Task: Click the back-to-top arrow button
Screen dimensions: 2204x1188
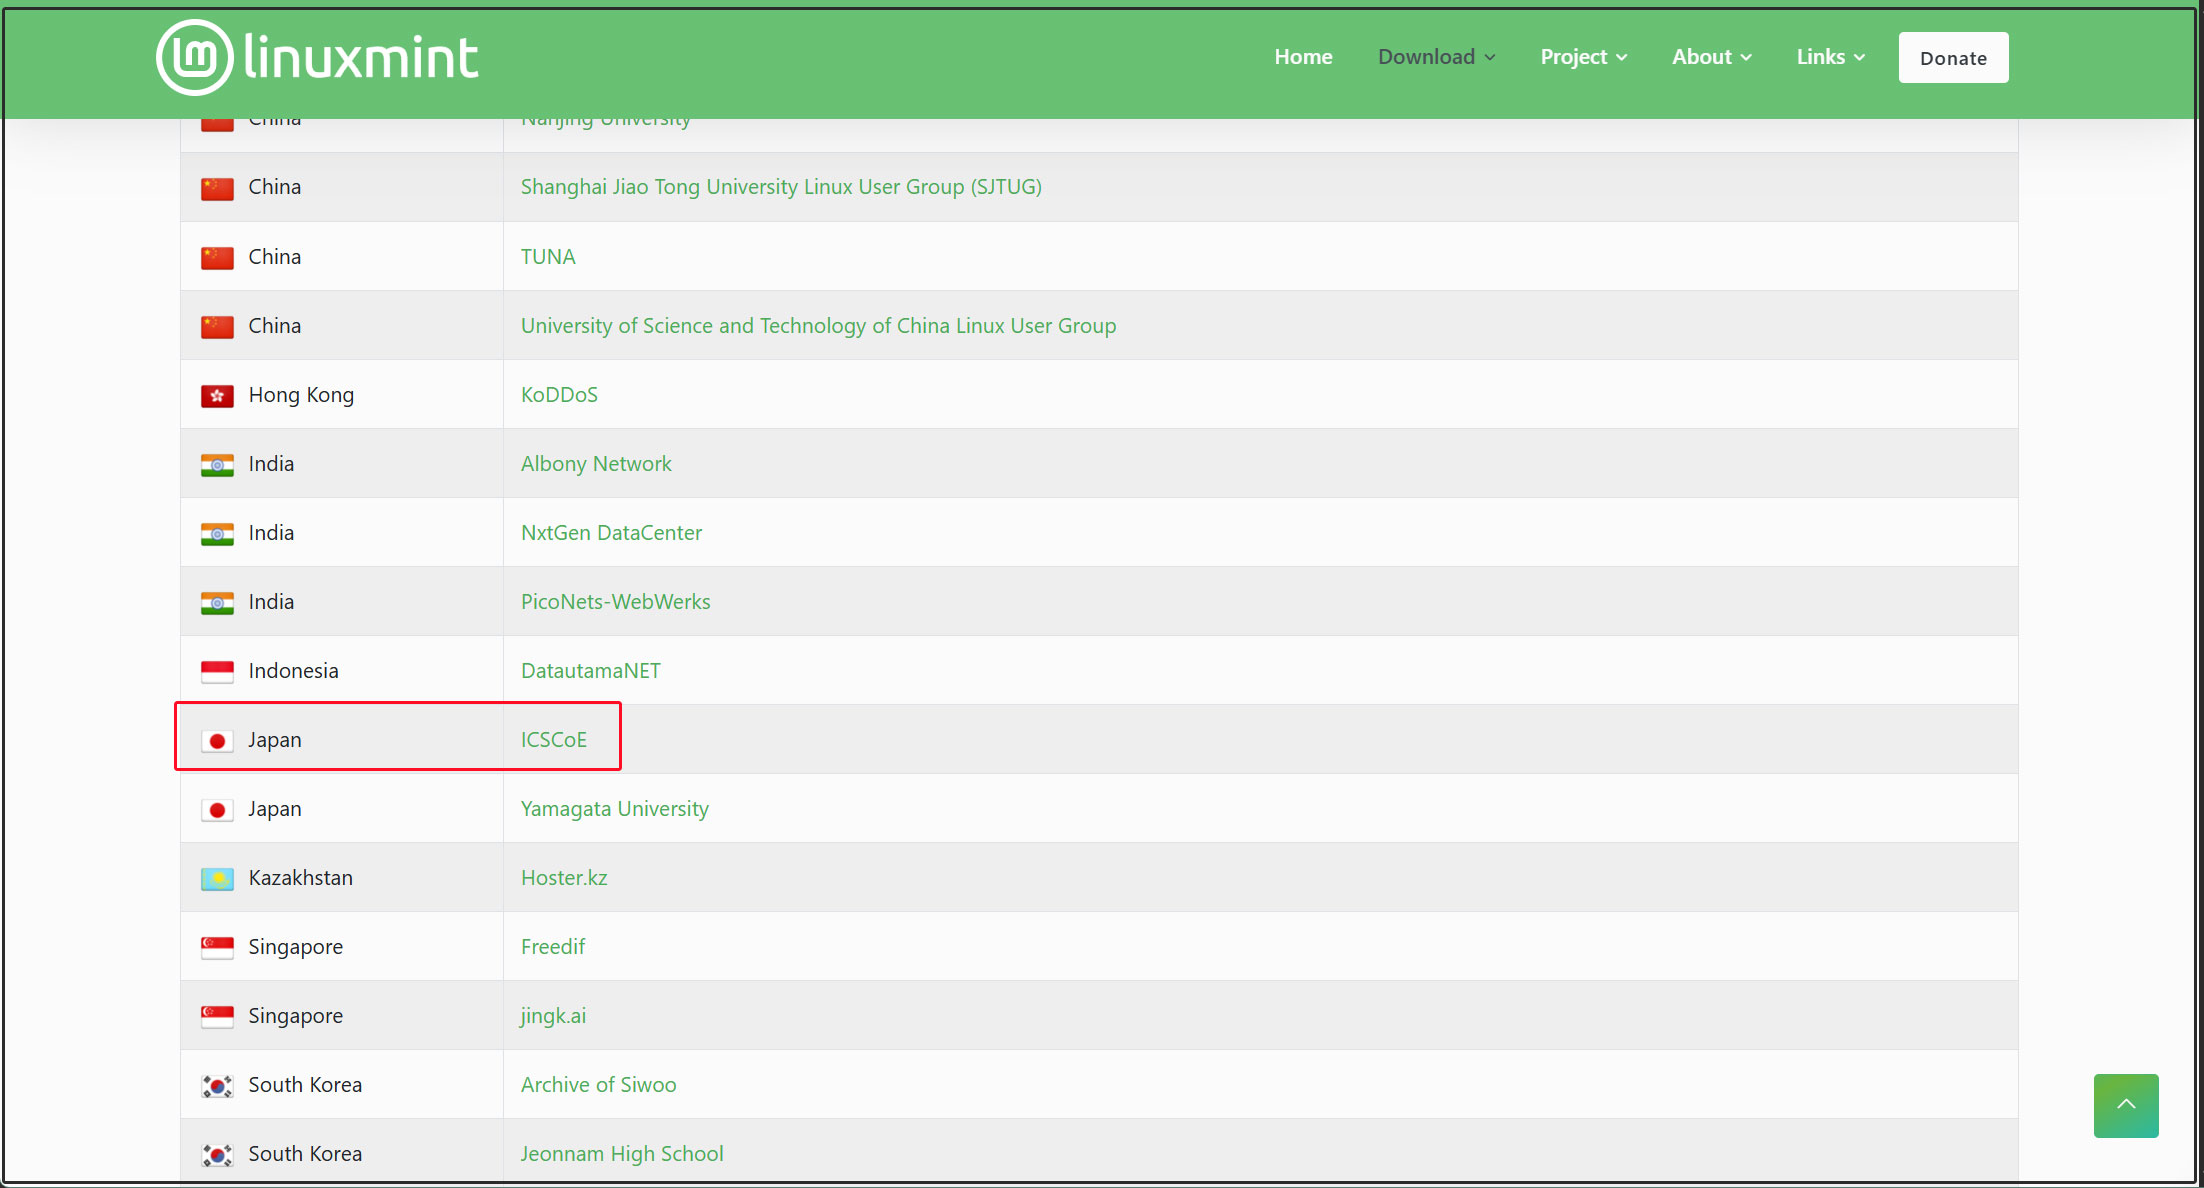Action: point(2126,1105)
